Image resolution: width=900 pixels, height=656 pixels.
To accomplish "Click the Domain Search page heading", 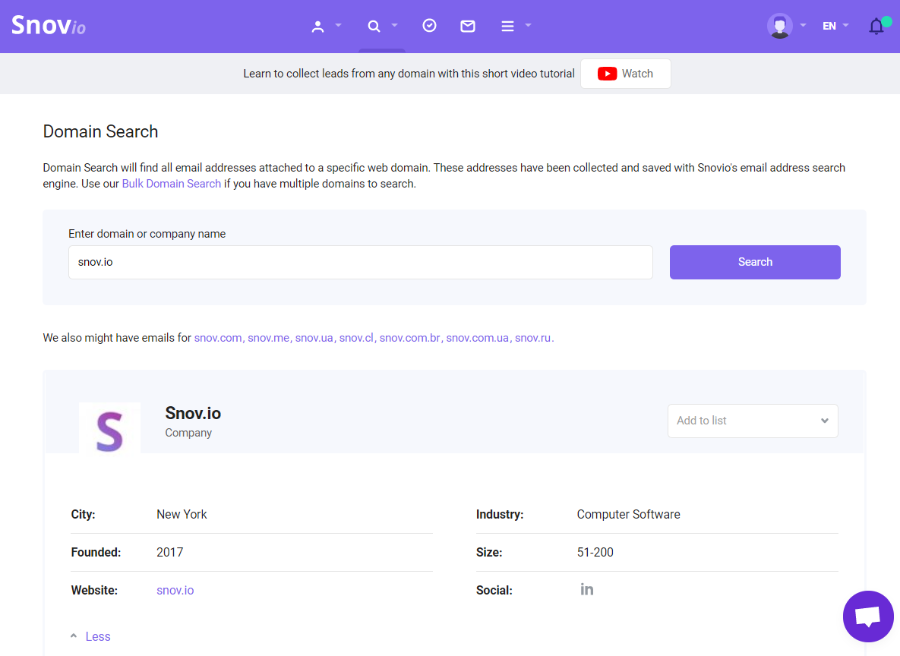I will [100, 131].
